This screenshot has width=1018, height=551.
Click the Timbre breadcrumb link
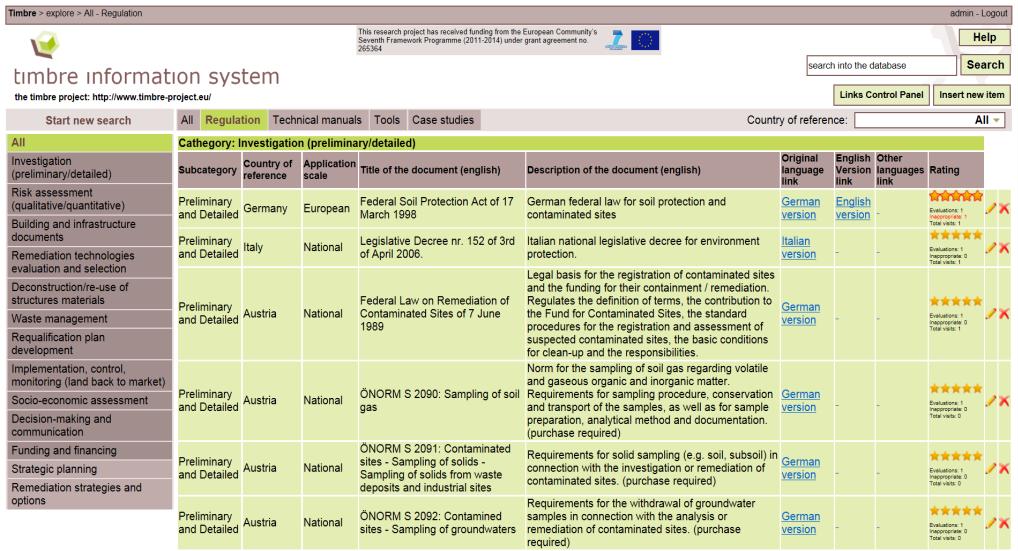tap(22, 13)
